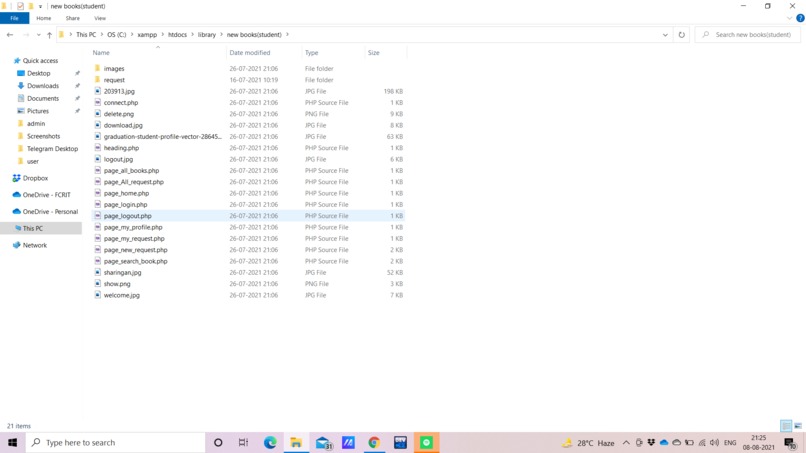Select the heading.php file

pos(121,148)
